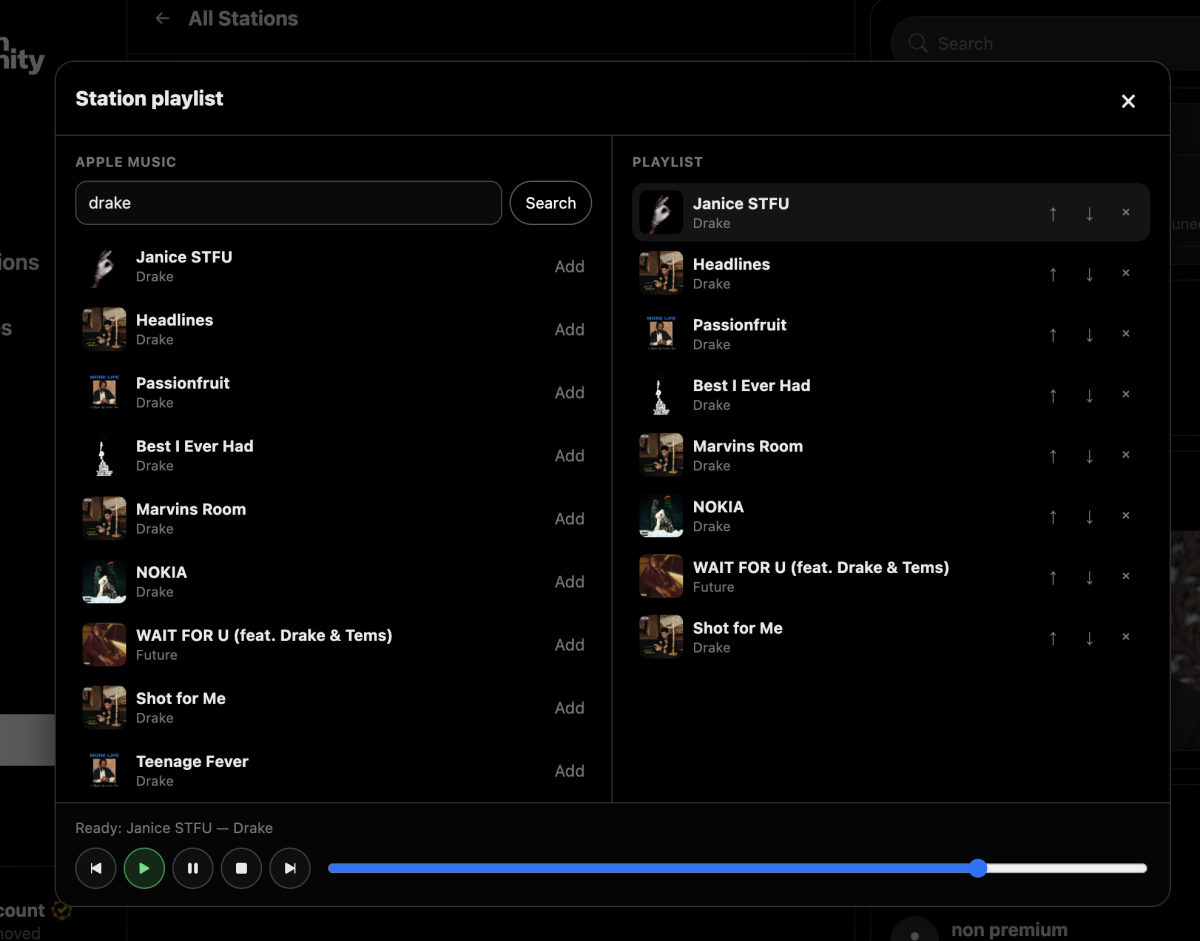1200x941 pixels.
Task: Remove Janice STFU from playlist
Action: pos(1125,213)
